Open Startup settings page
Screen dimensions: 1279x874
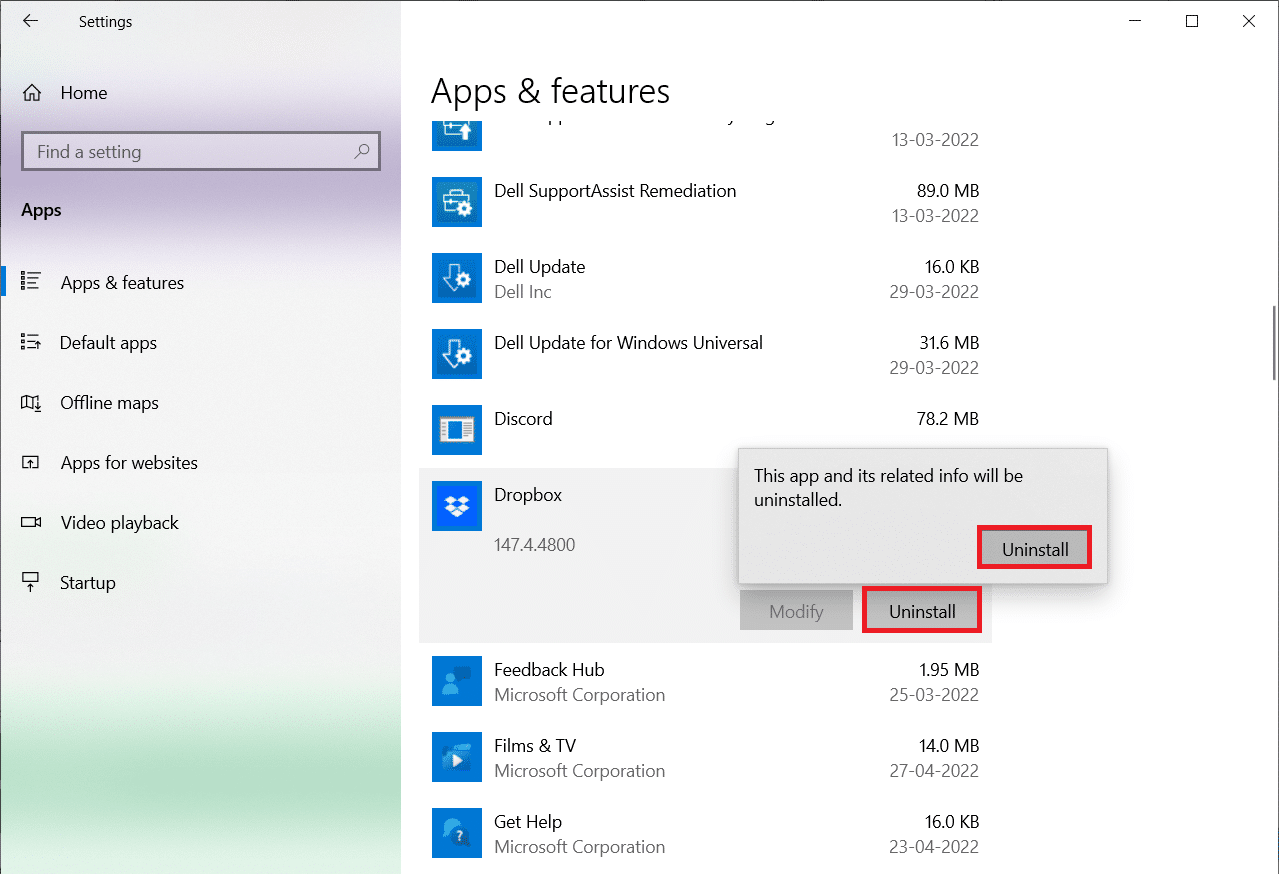pyautogui.click(x=200, y=582)
